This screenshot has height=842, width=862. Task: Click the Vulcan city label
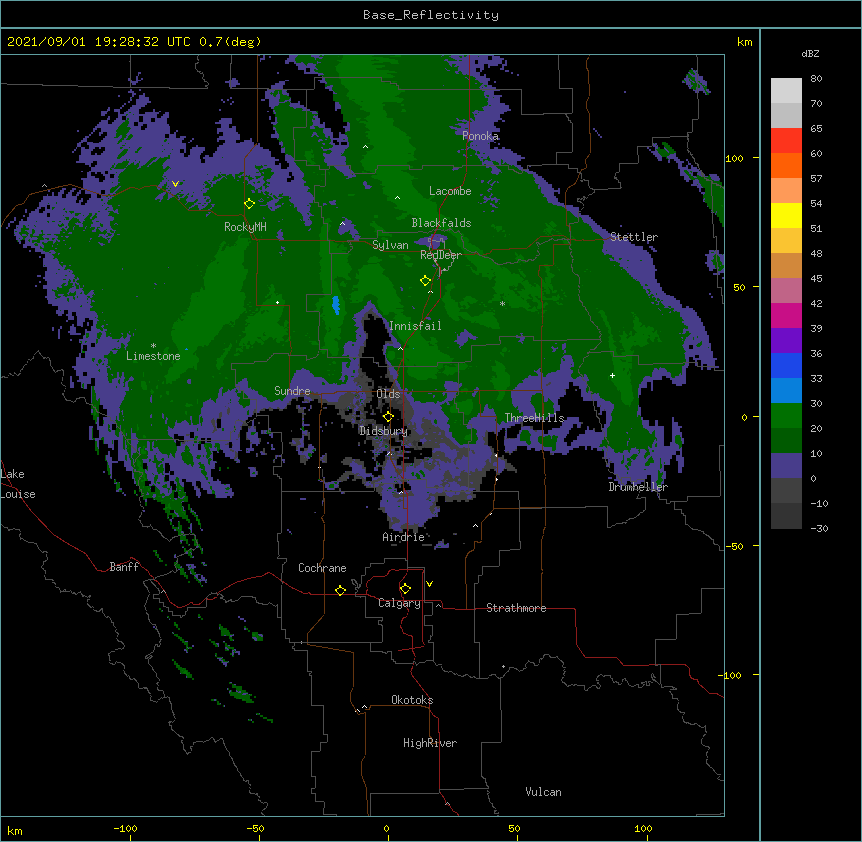(x=543, y=792)
